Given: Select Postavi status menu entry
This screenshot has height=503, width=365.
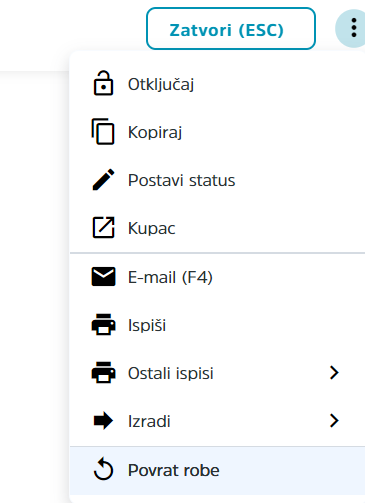Looking at the screenshot, I should pyautogui.click(x=217, y=180).
